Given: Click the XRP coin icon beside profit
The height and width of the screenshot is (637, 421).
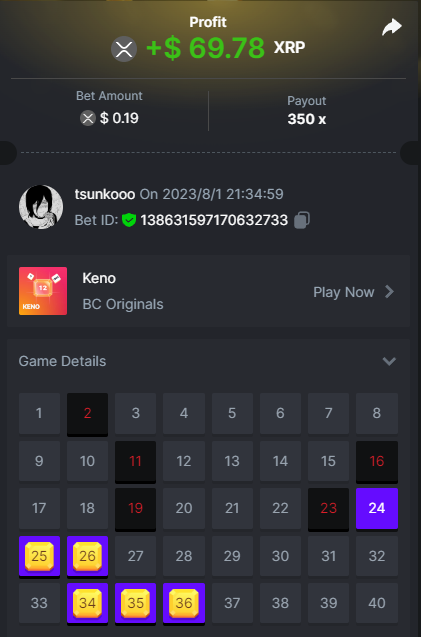Looking at the screenshot, I should tap(124, 49).
